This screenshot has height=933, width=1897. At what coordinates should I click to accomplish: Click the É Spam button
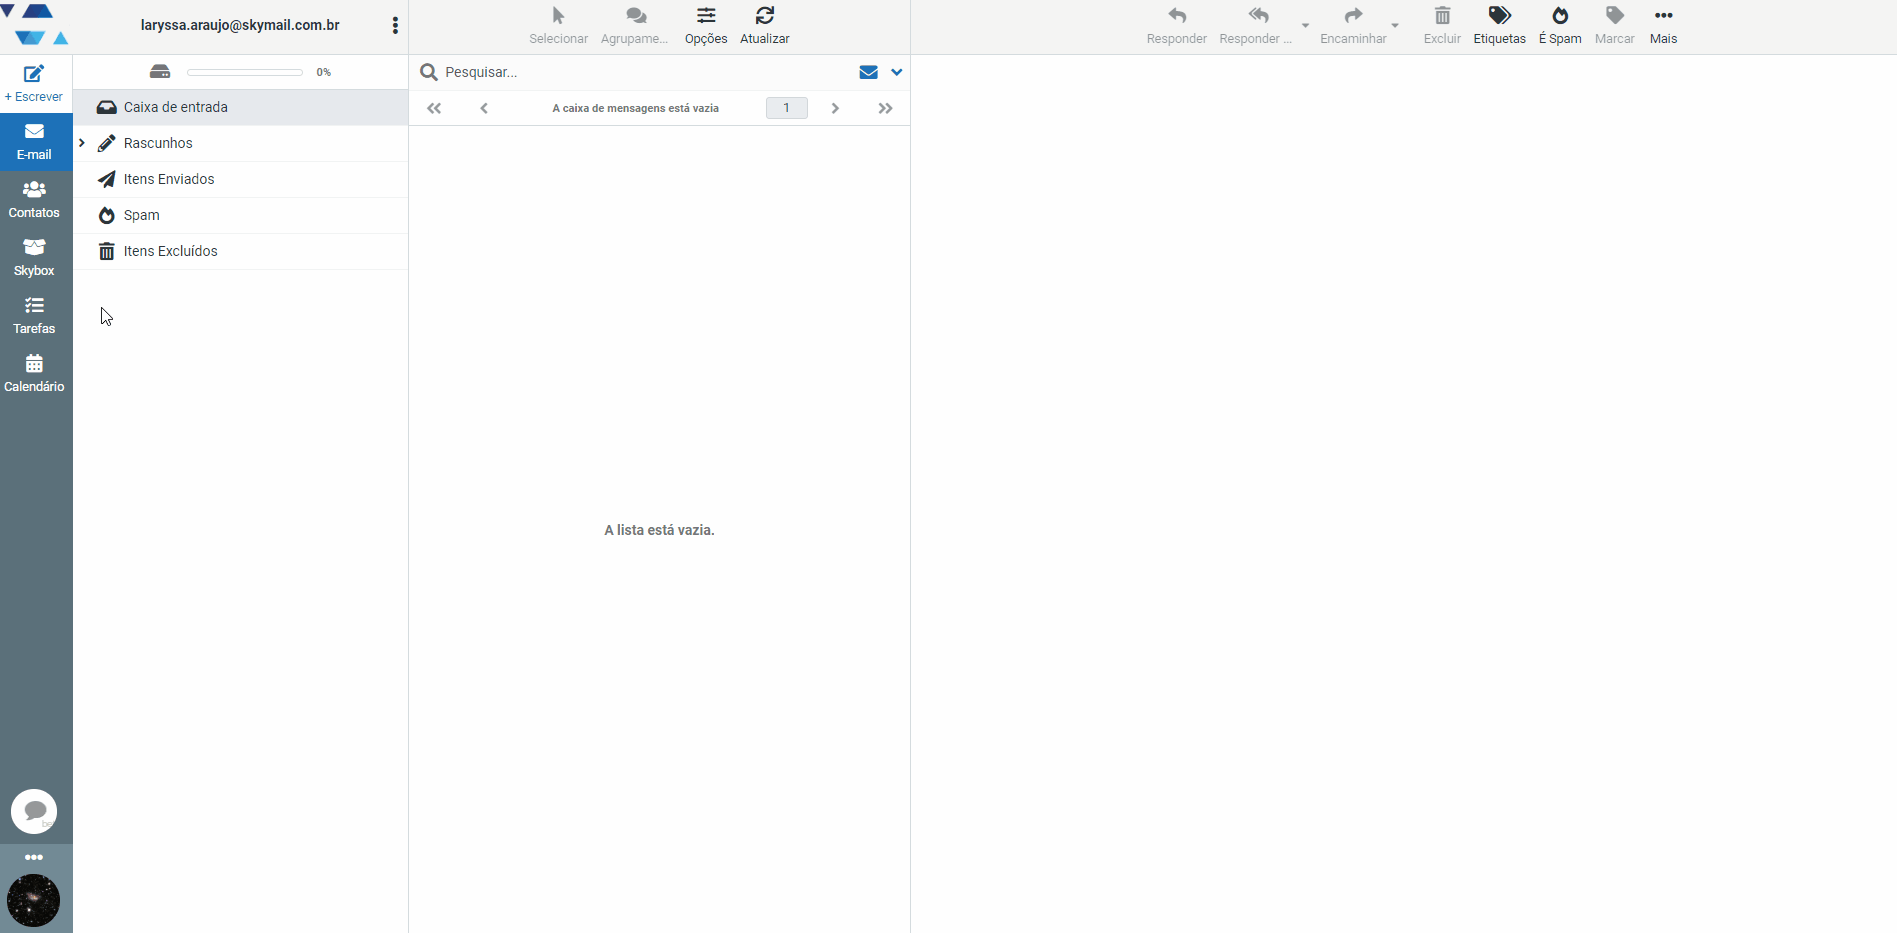tap(1560, 26)
